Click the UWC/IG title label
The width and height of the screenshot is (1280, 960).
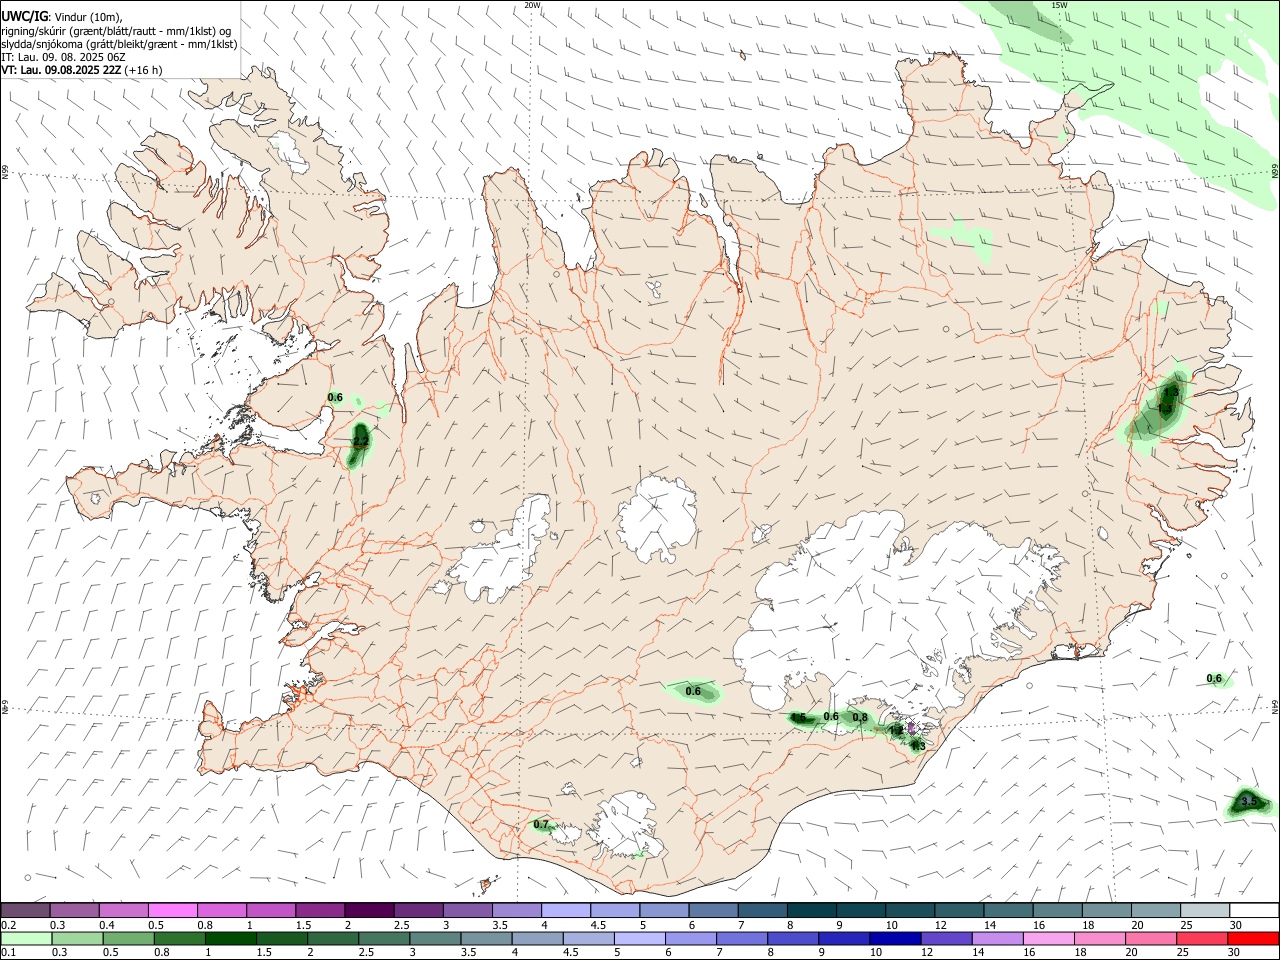pos(24,16)
